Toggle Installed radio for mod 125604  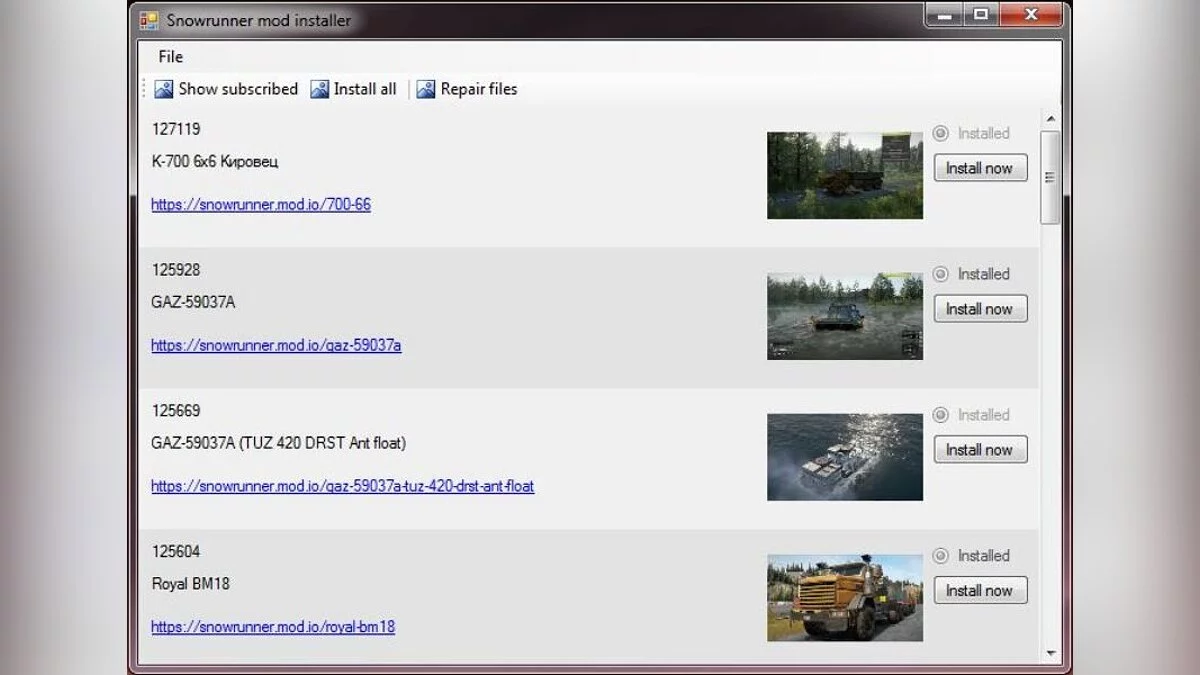[x=941, y=556]
